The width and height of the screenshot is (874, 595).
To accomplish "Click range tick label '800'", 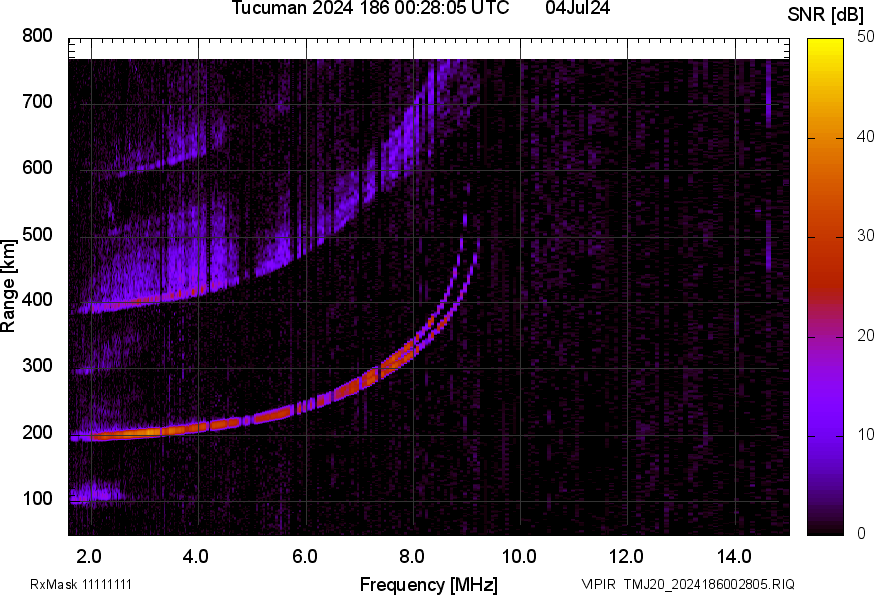I will 37,36.
